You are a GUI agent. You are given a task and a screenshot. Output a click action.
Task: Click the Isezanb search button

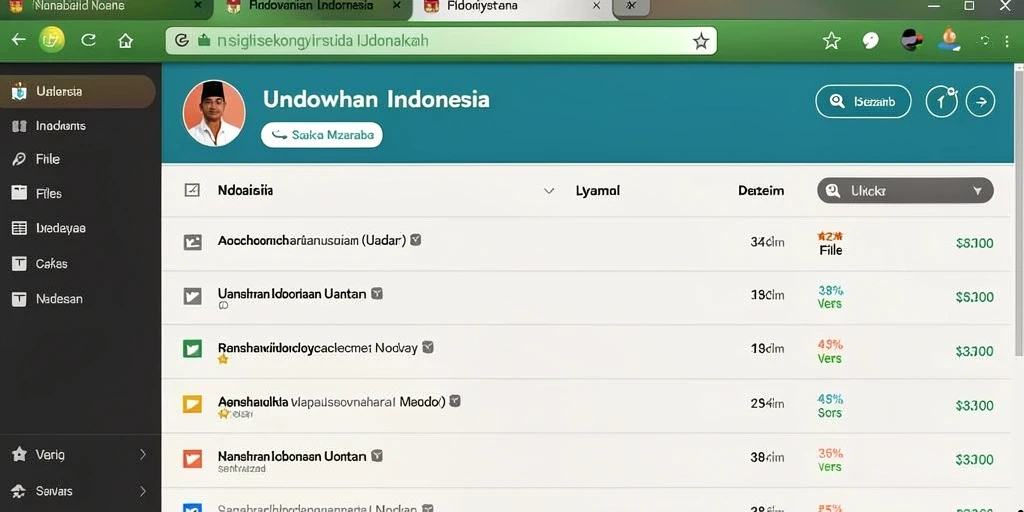pyautogui.click(x=863, y=101)
